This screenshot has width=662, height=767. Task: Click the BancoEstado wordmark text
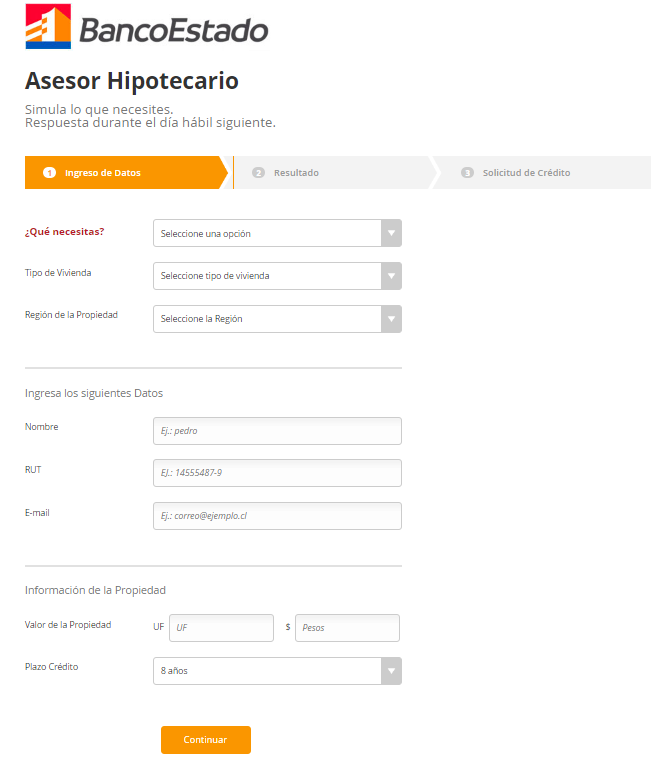point(173,30)
